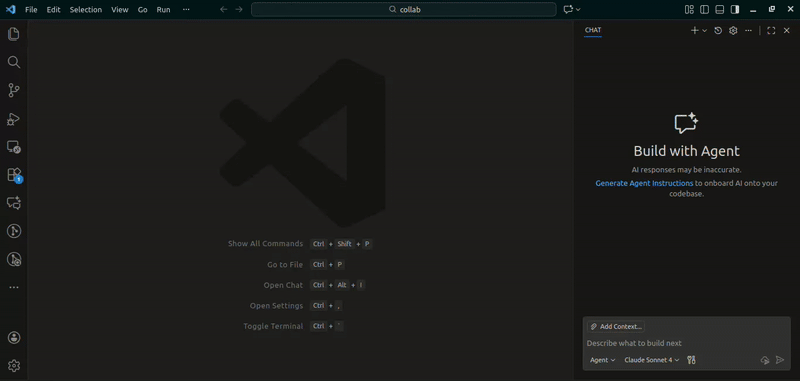
Task: Open the Search view in the activity bar
Action: point(14,62)
